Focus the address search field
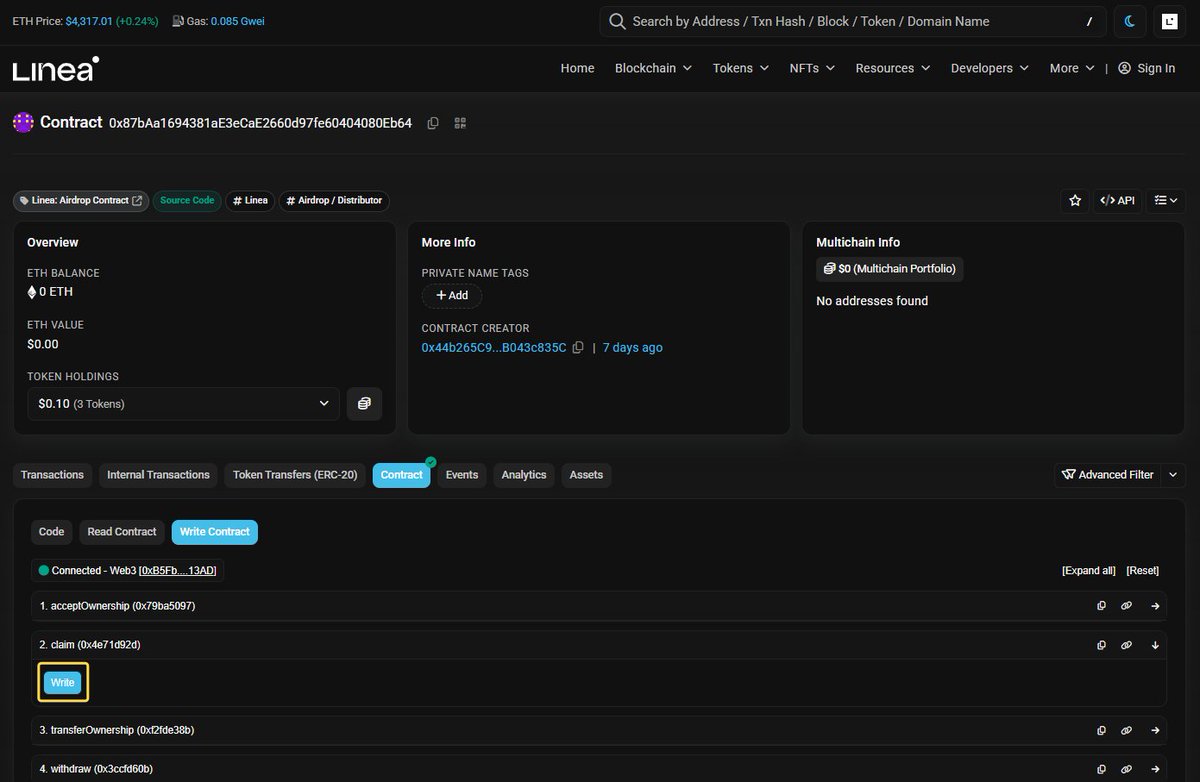This screenshot has height=782, width=1200. coord(852,21)
